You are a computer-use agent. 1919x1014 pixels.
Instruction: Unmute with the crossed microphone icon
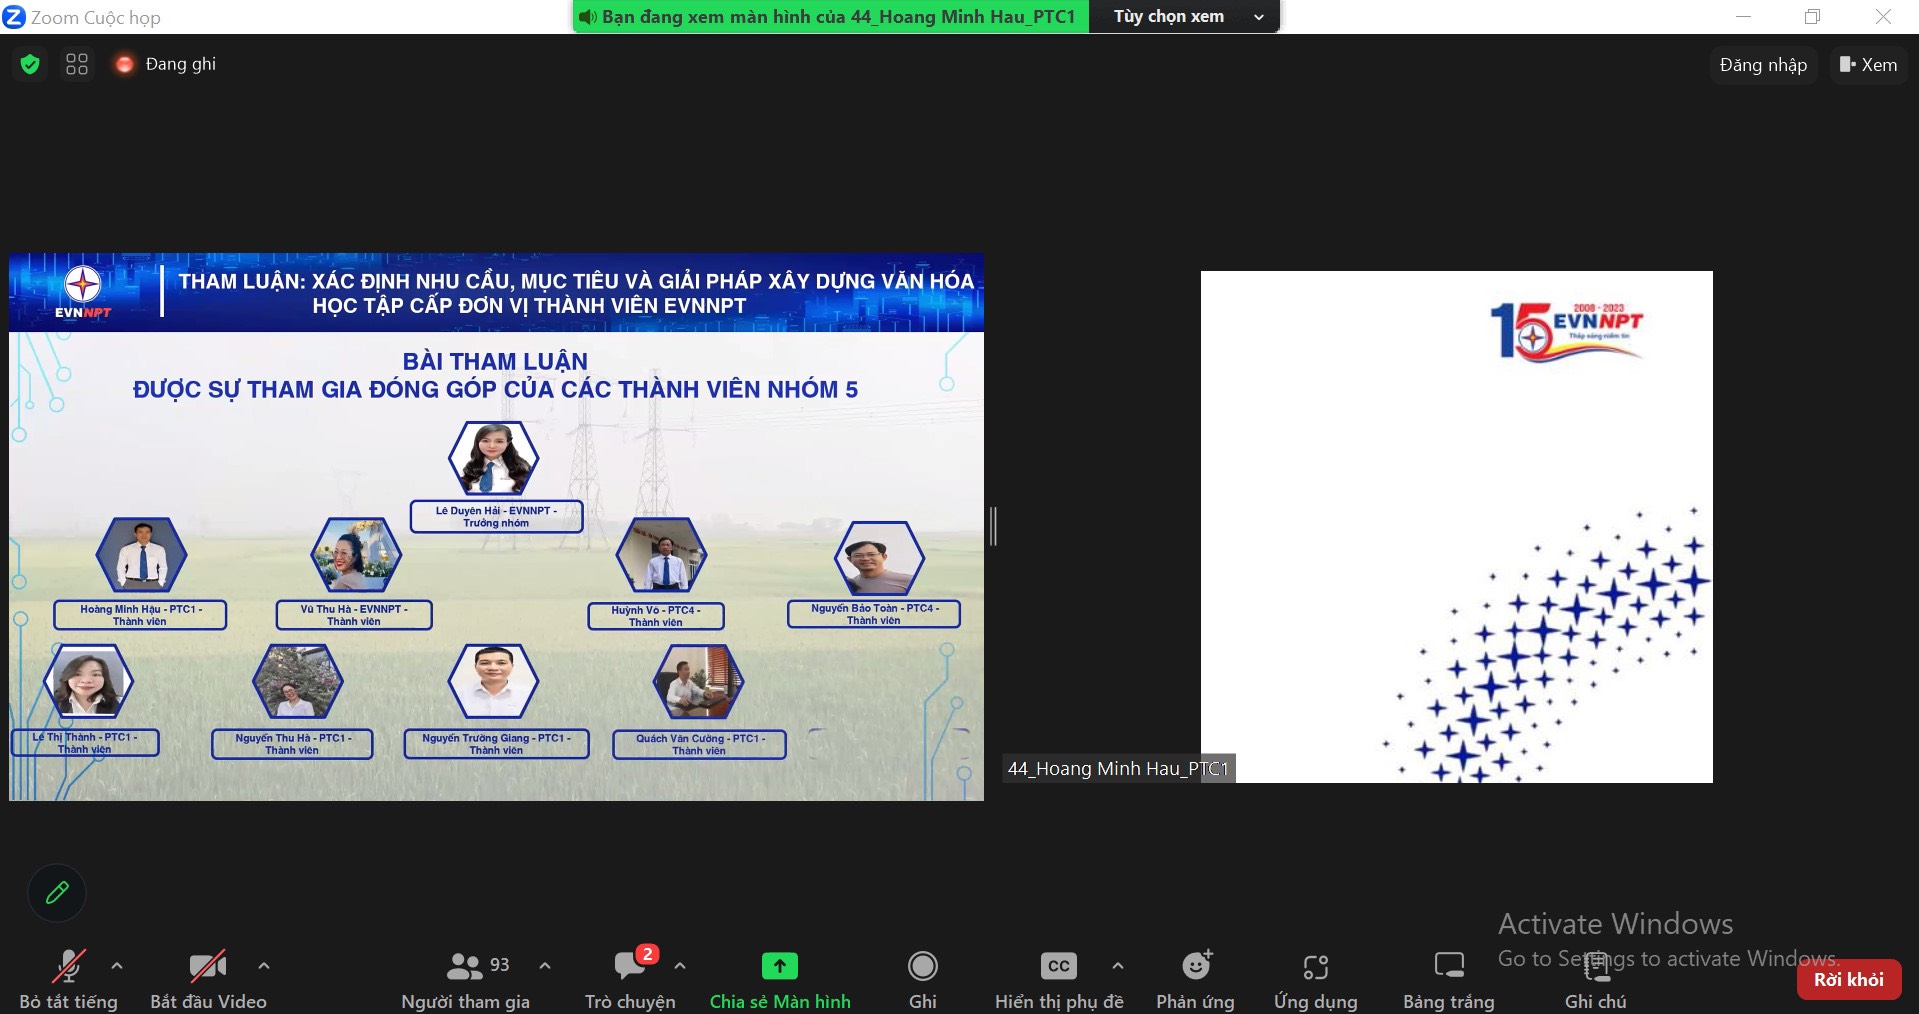click(x=68, y=966)
